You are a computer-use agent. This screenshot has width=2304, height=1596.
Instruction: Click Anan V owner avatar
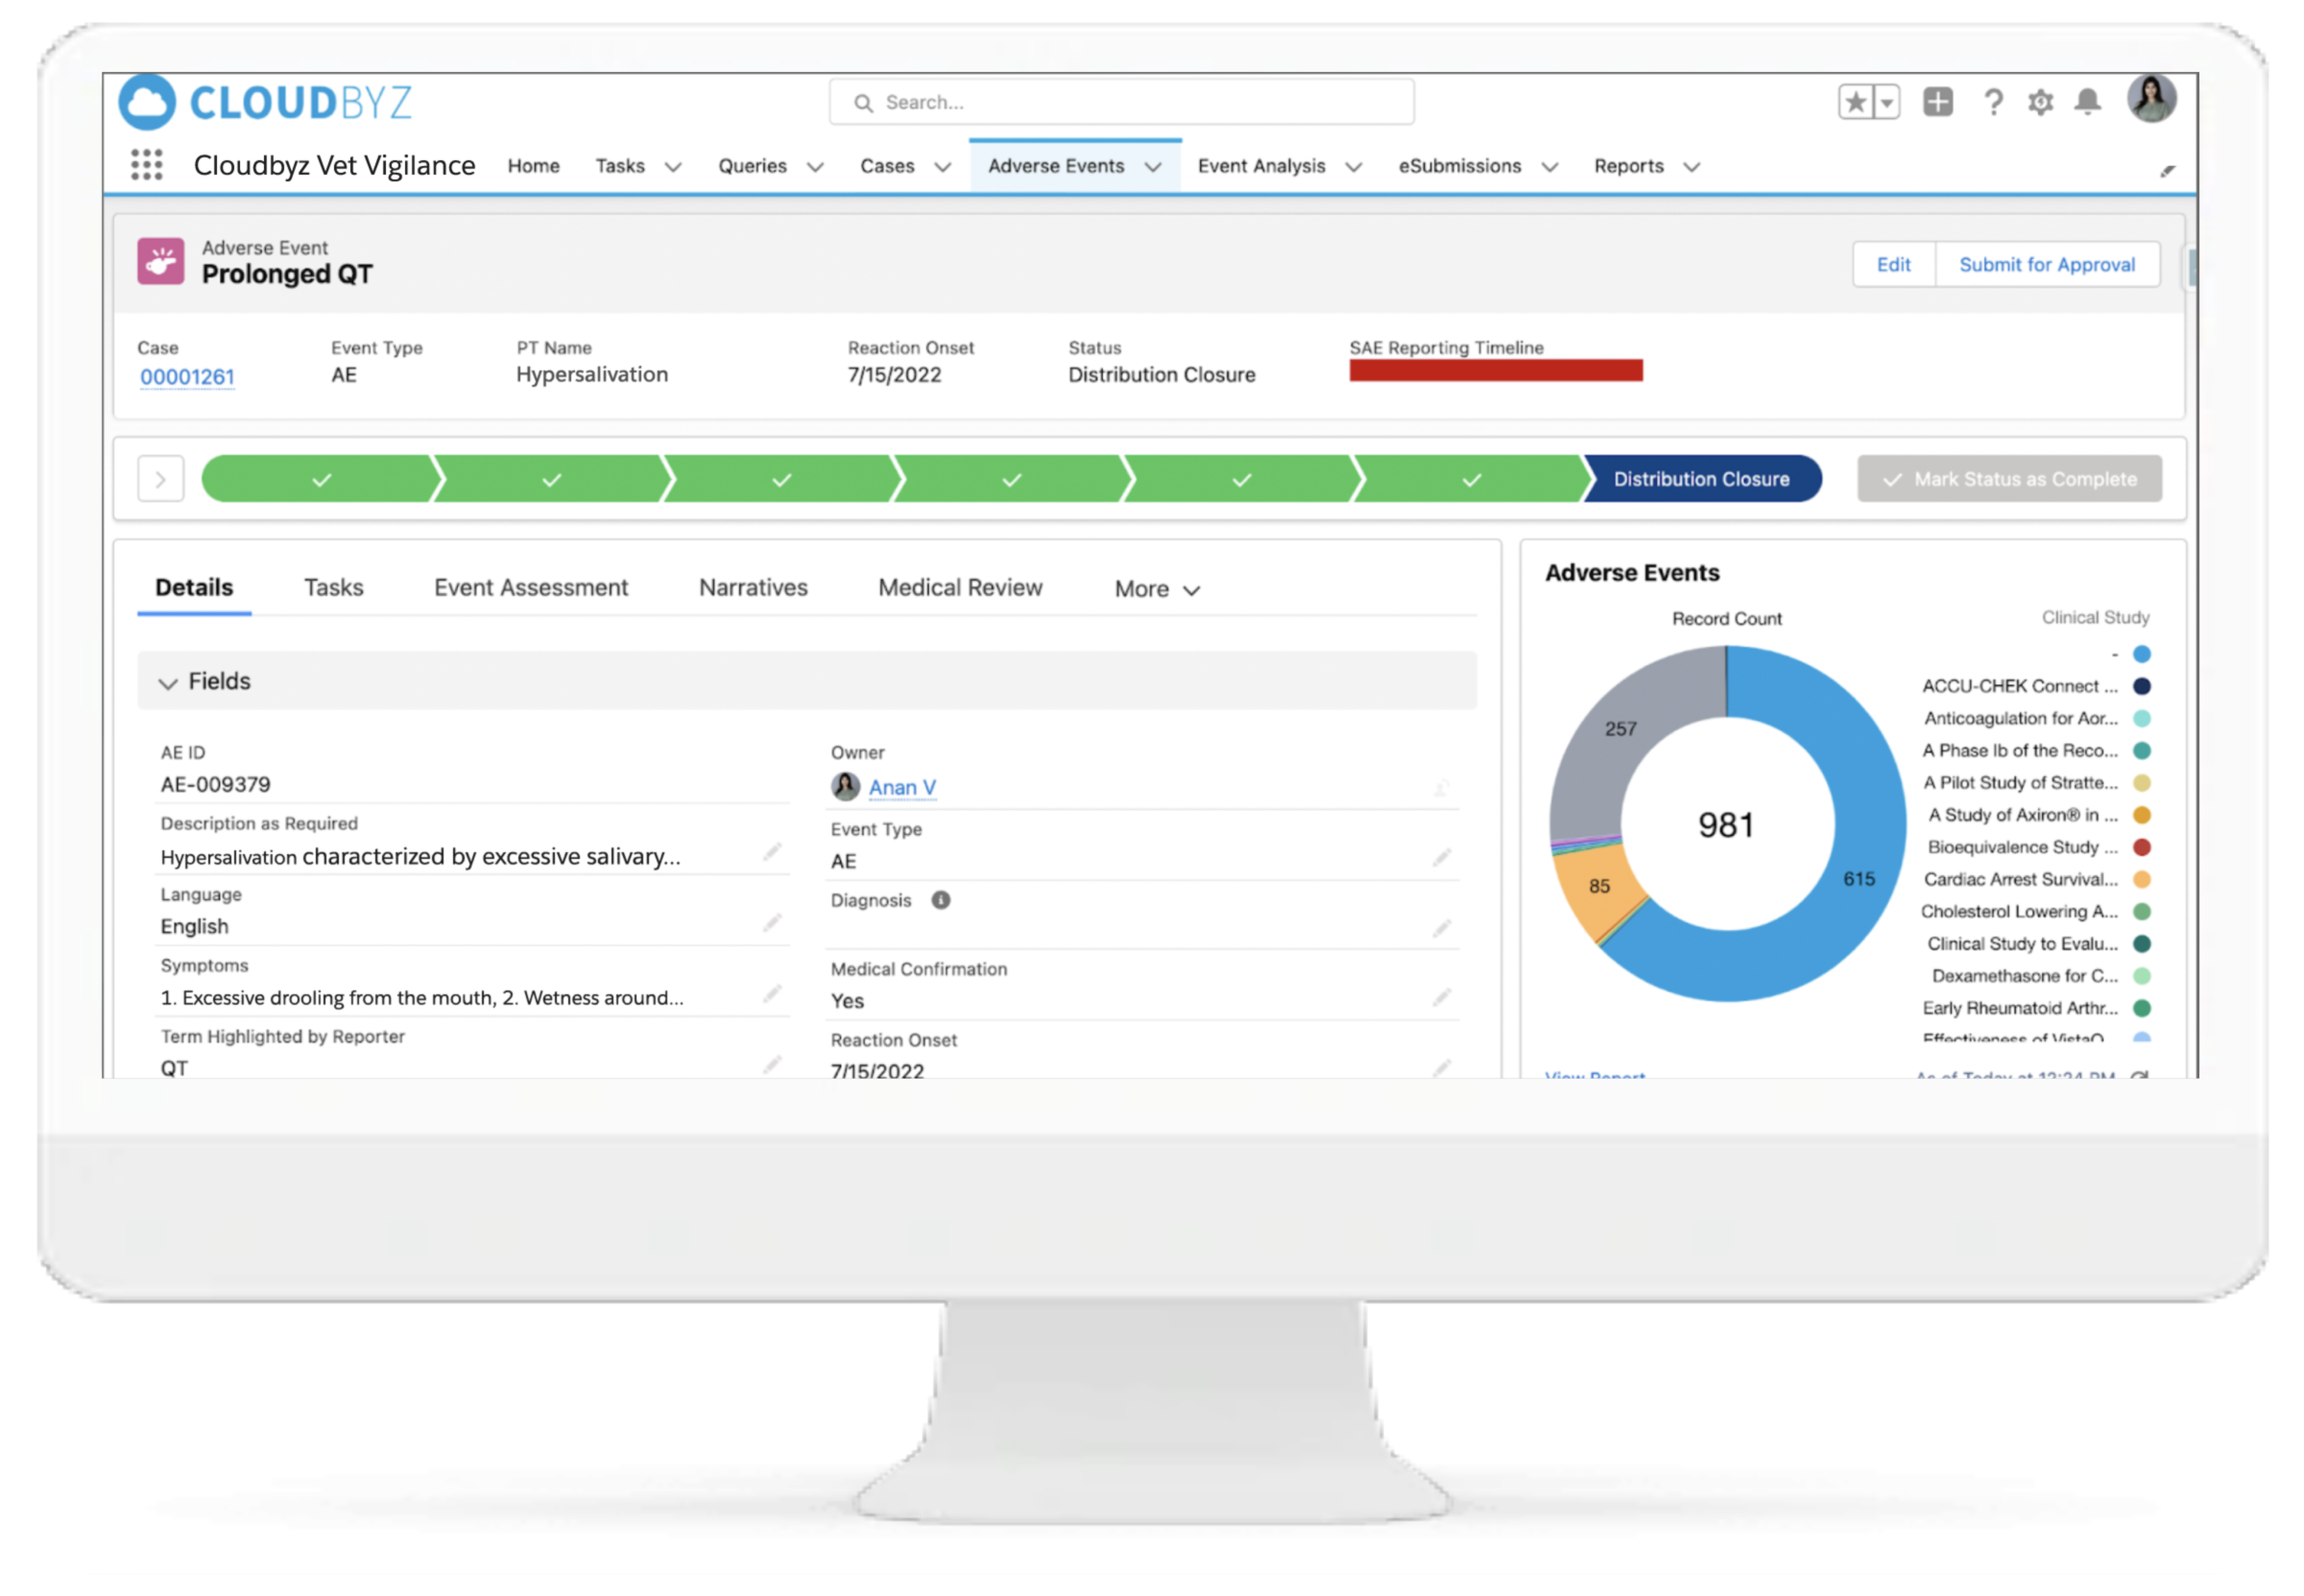(846, 787)
